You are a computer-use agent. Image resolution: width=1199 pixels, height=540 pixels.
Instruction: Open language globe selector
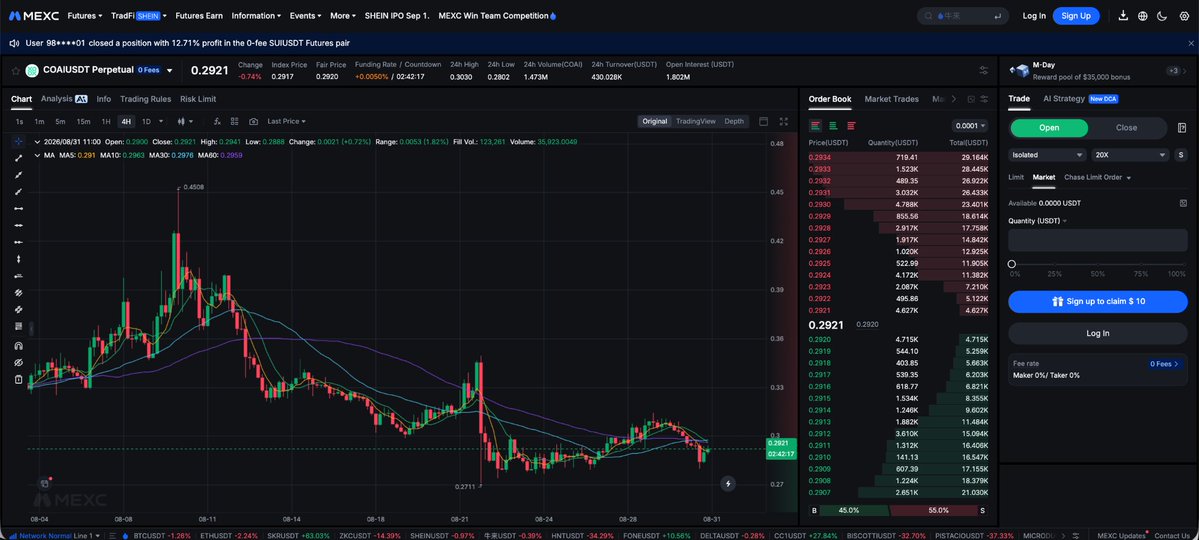1142,15
